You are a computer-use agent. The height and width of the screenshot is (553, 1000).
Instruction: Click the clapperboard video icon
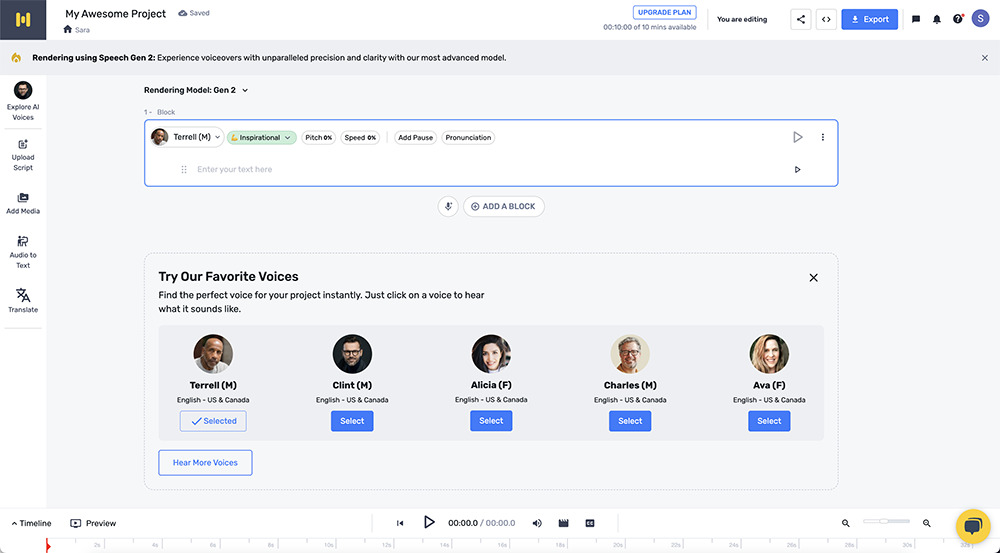click(563, 523)
